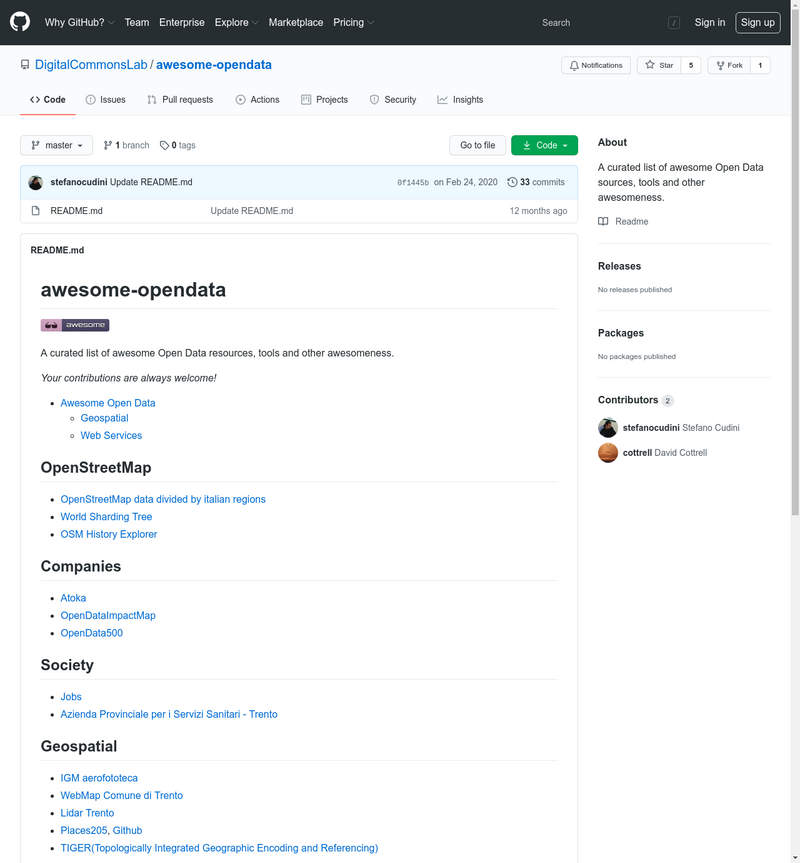The height and width of the screenshot is (863, 800).
Task: Switch to the Security tab
Action: click(393, 100)
